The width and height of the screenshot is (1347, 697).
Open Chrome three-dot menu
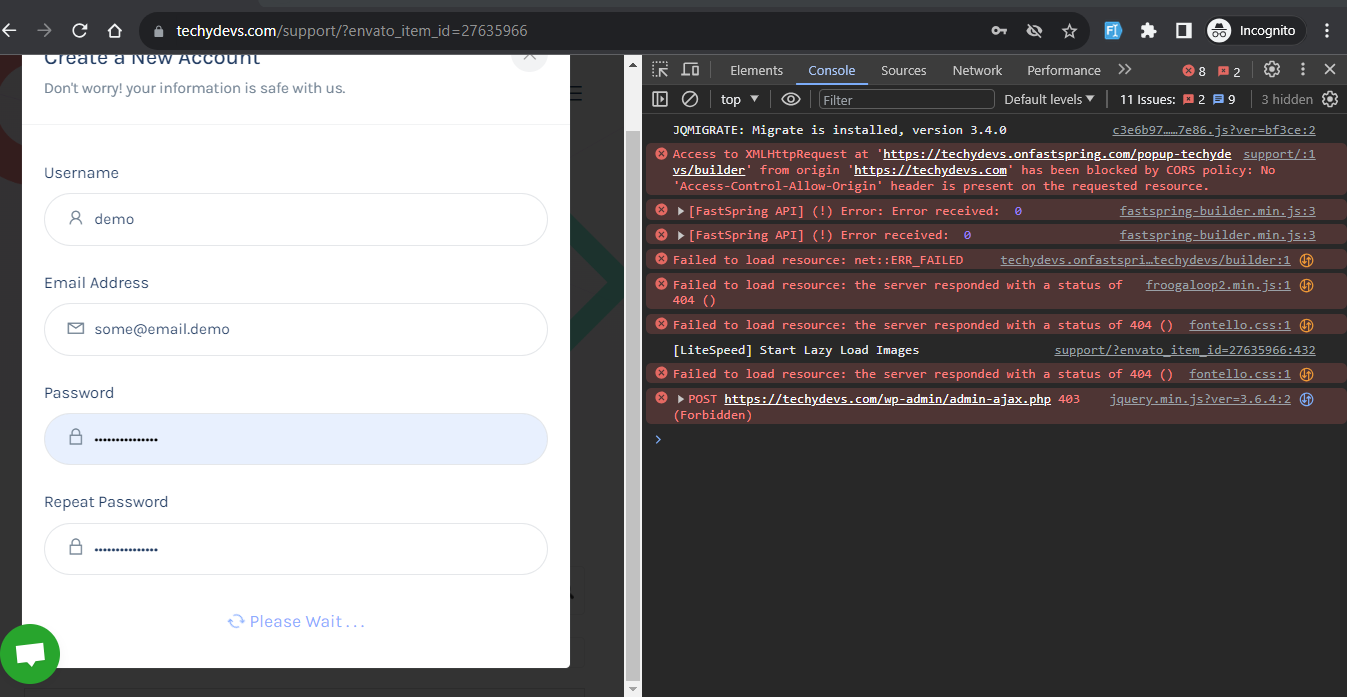pyautogui.click(x=1327, y=31)
